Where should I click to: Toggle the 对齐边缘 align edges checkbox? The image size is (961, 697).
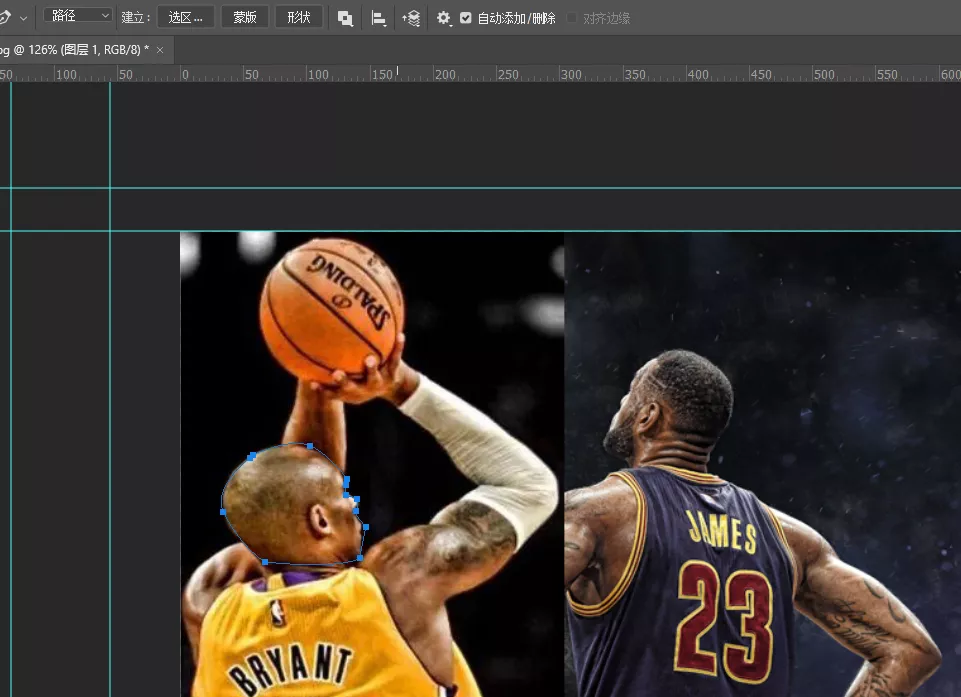pyautogui.click(x=572, y=18)
